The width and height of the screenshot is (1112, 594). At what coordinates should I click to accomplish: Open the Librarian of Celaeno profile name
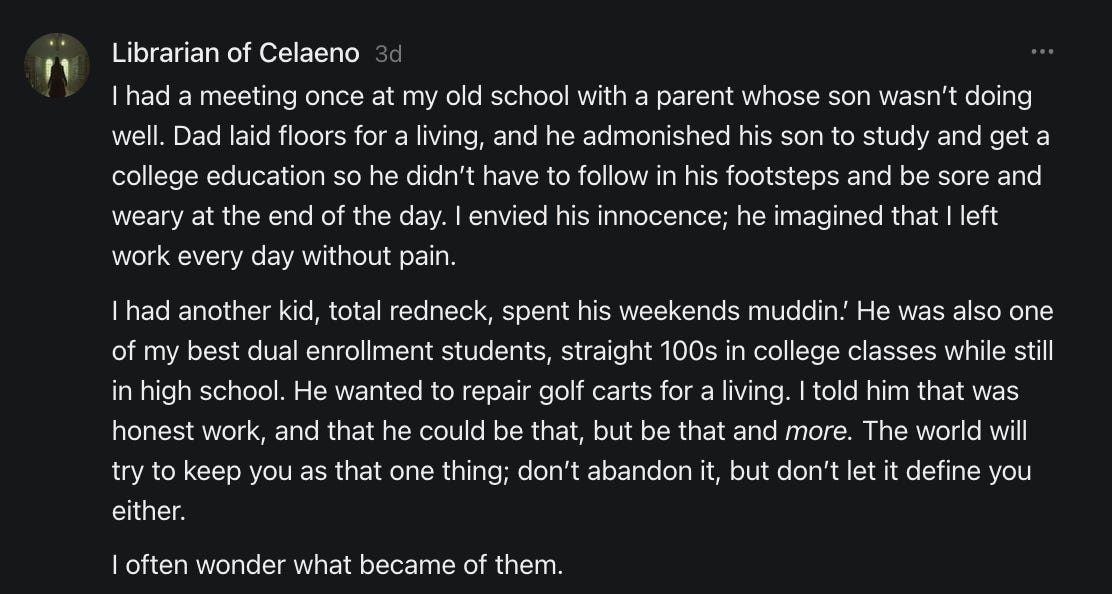tap(235, 54)
